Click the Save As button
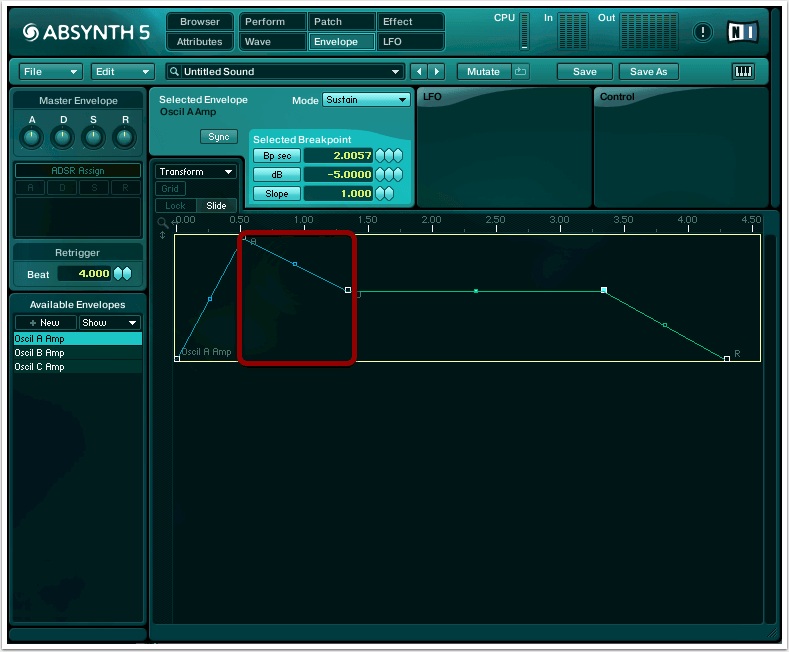The height and width of the screenshot is (652, 789). pos(648,71)
